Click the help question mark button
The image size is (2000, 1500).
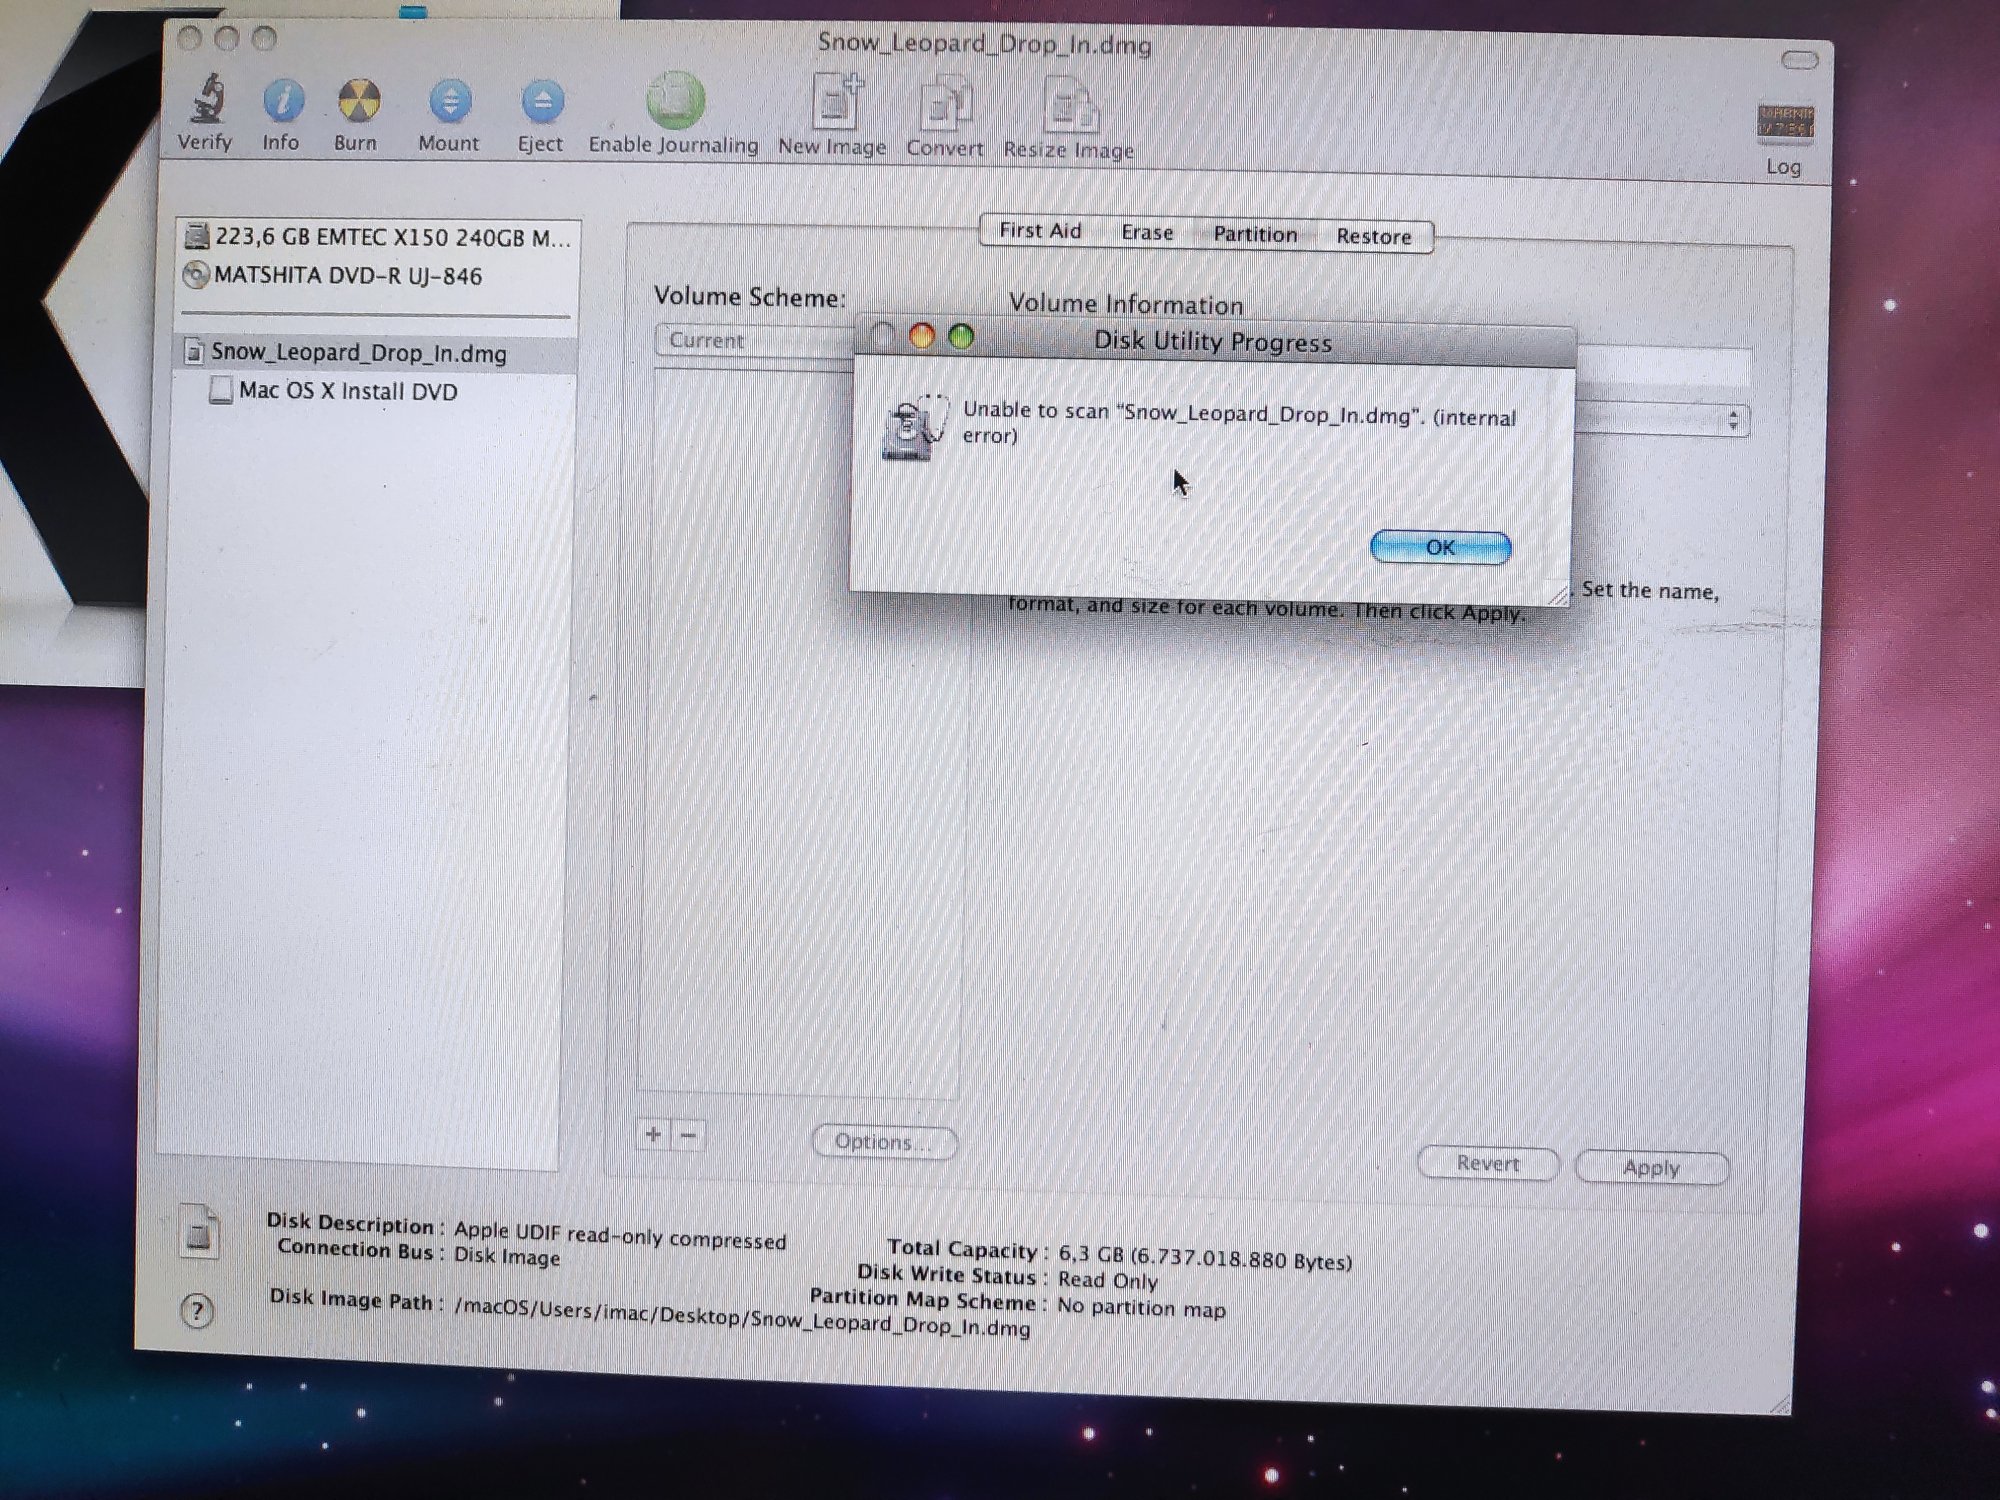[197, 1311]
